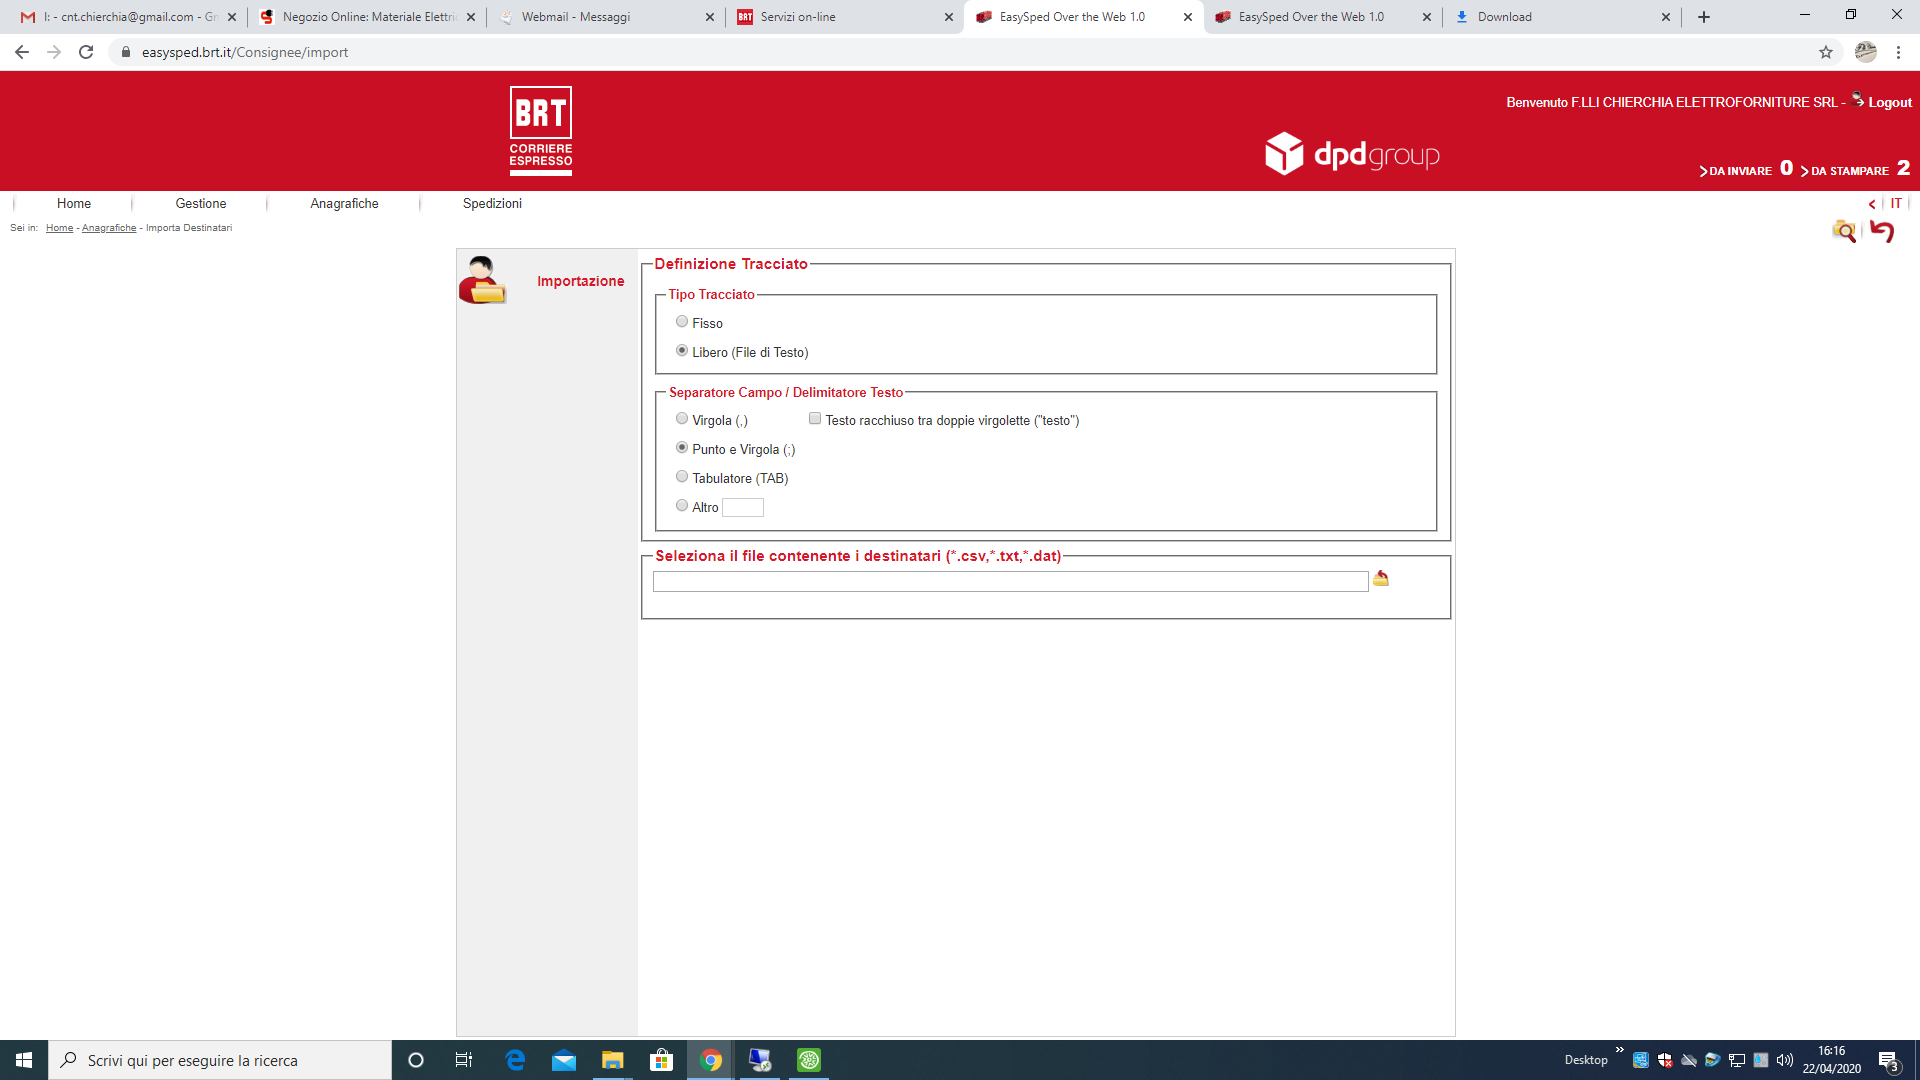Click the Logout link

click(x=1889, y=102)
